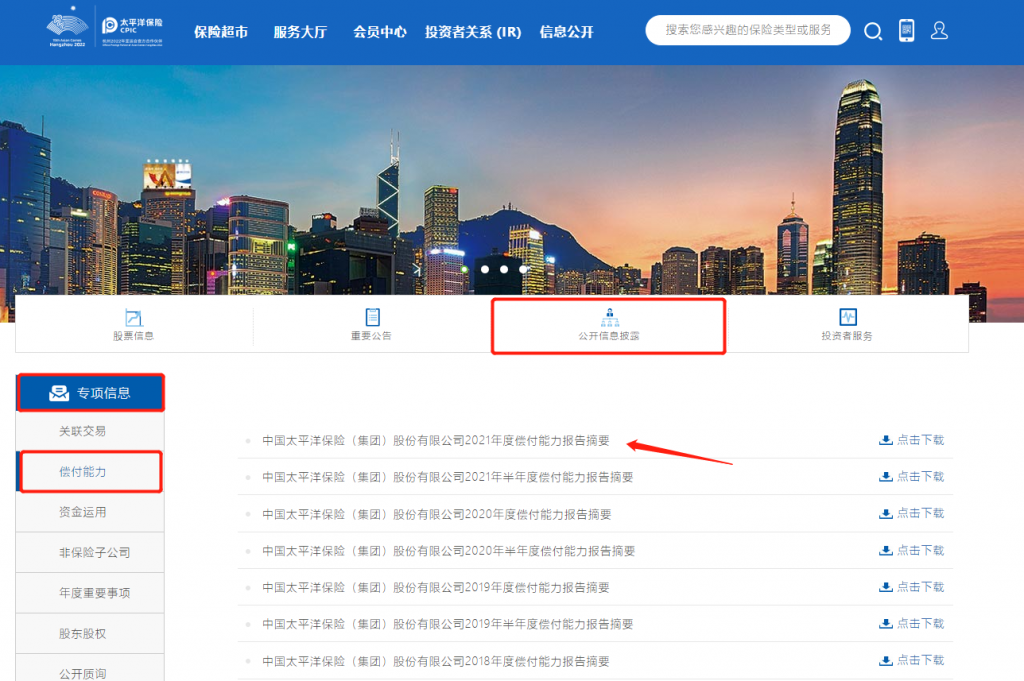
Task: Click download icon for 2020年半年度 report
Action: tap(886, 550)
